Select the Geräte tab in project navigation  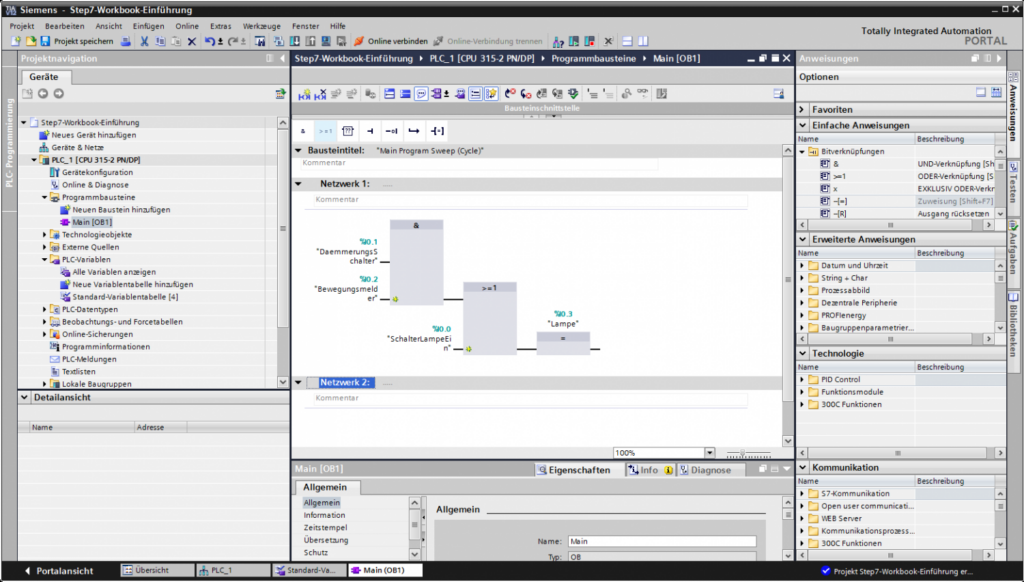[x=44, y=77]
